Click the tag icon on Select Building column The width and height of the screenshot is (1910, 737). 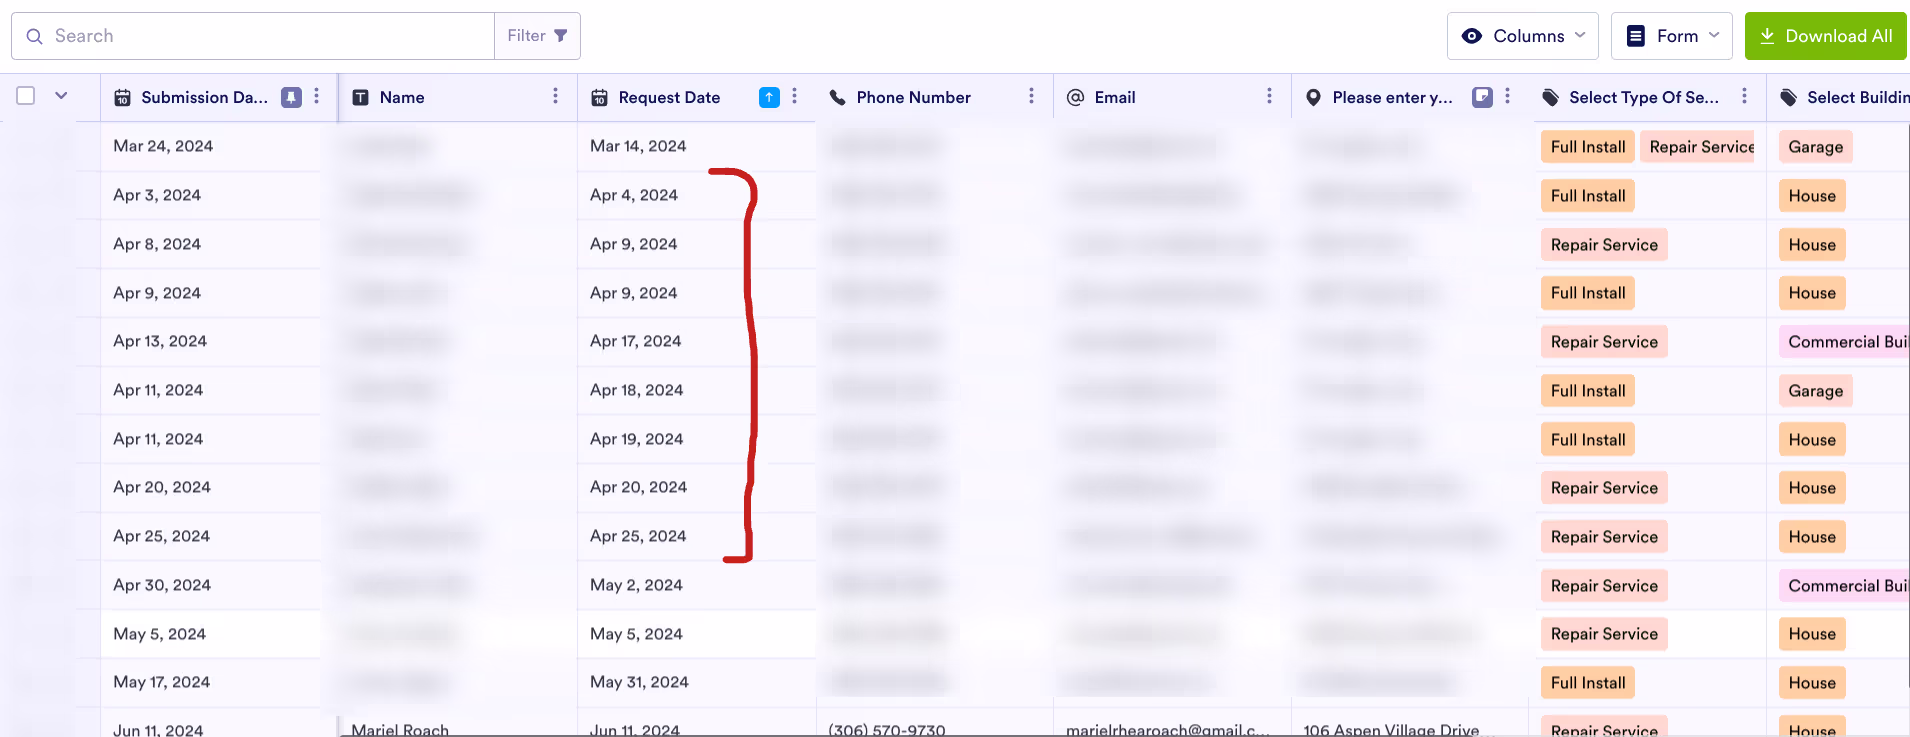pyautogui.click(x=1789, y=97)
